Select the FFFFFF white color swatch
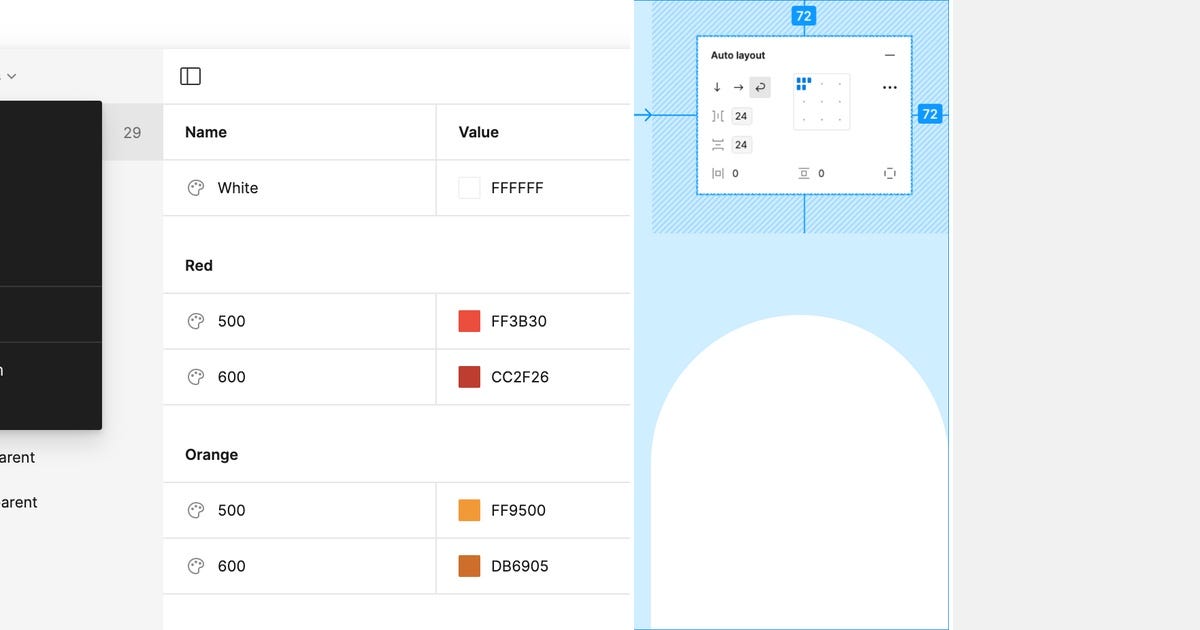The image size is (1200, 630). (468, 187)
